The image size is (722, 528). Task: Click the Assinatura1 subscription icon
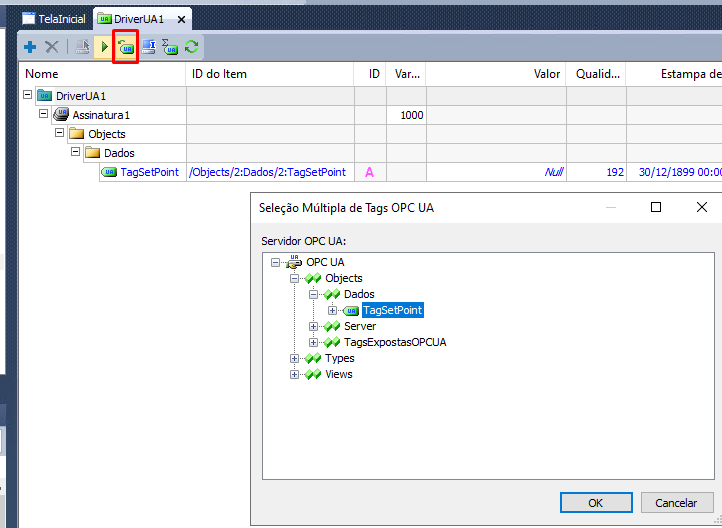coord(61,114)
